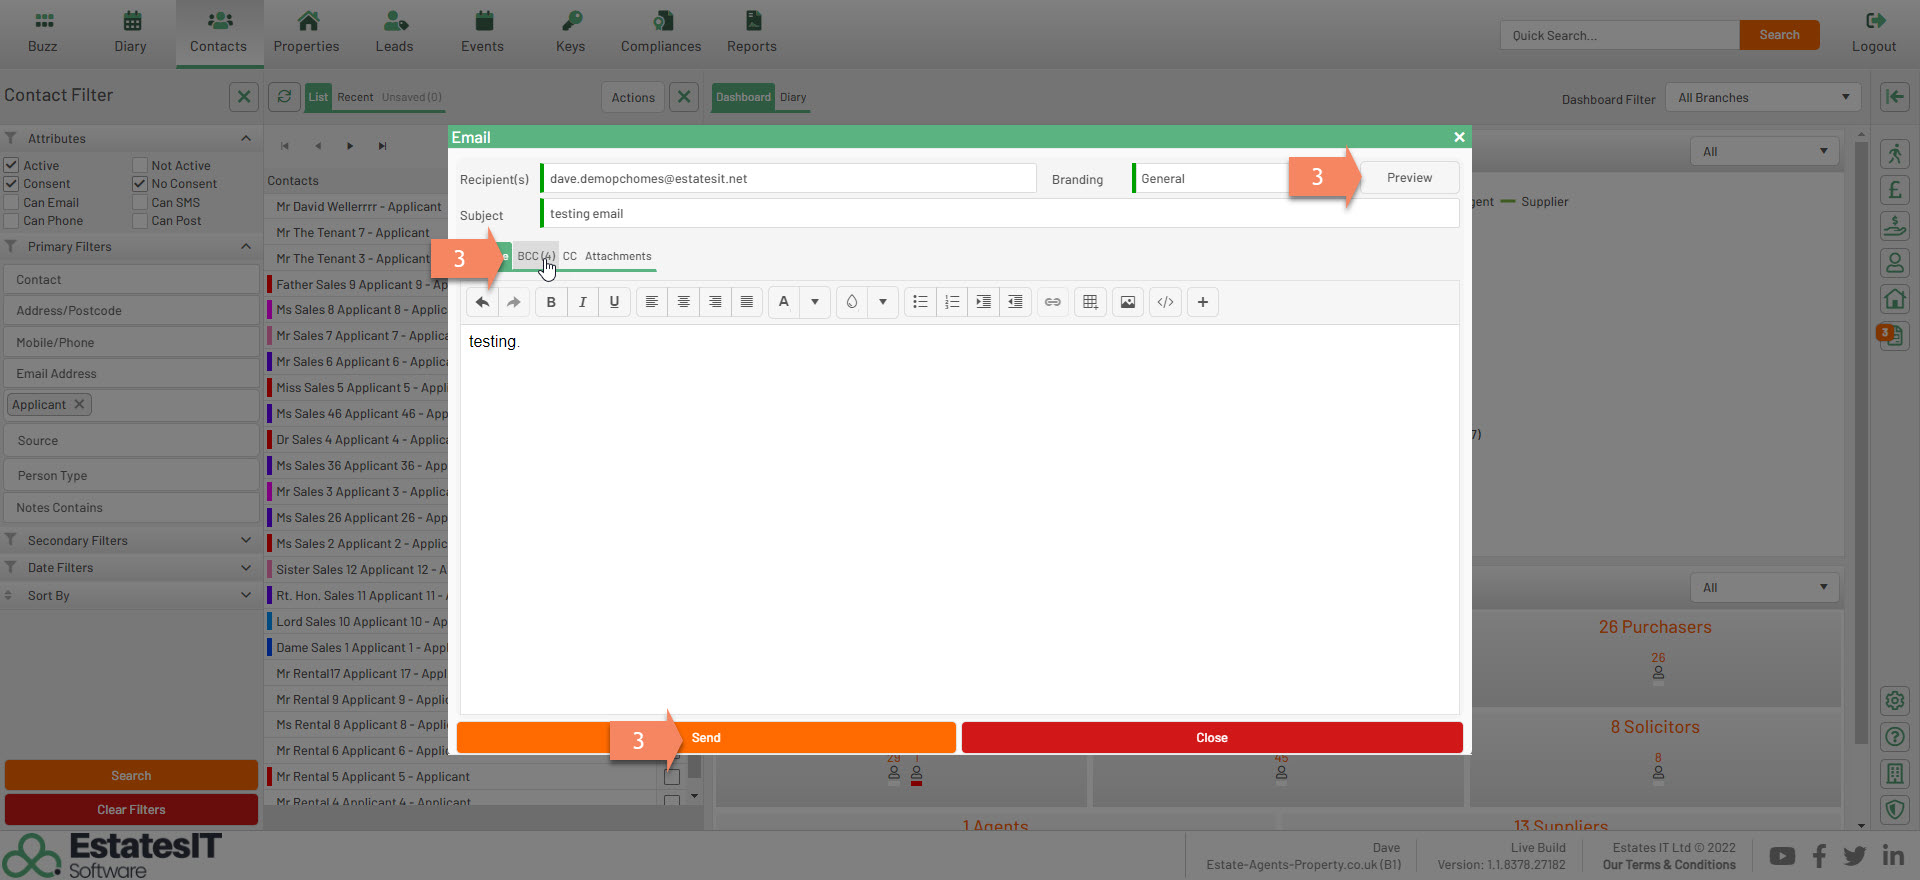Switch to the Attachments tab
1920x880 pixels.
coord(618,257)
